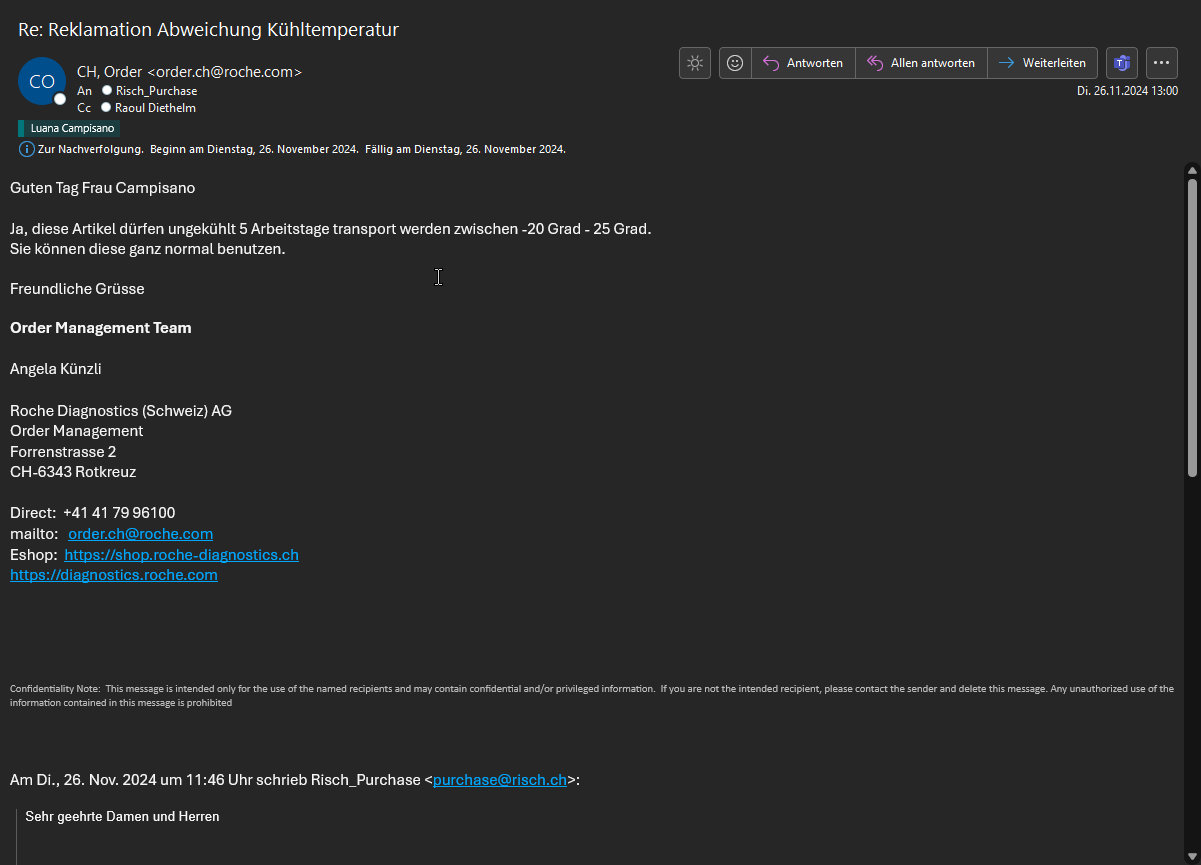
Task: Open the emoji reaction smiley icon
Action: pyautogui.click(x=735, y=63)
